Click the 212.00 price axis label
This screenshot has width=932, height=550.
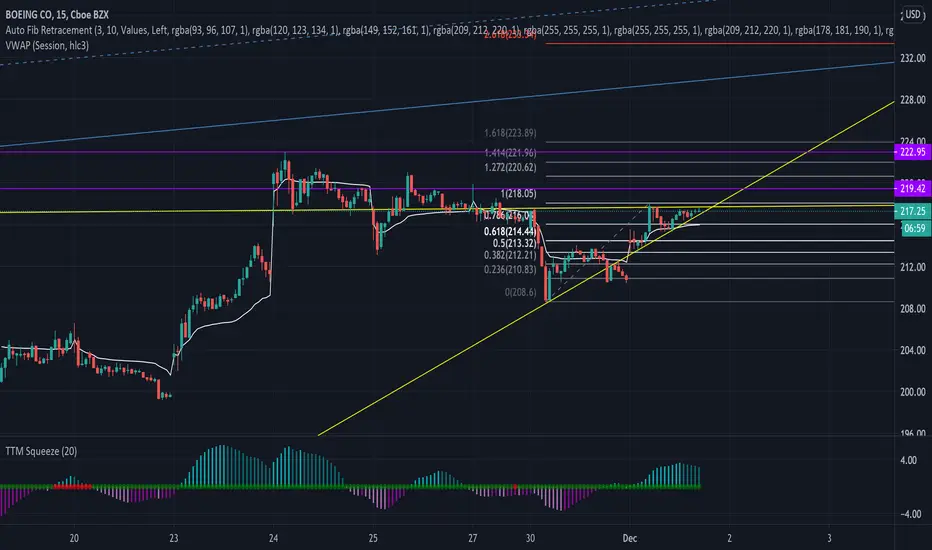913,267
